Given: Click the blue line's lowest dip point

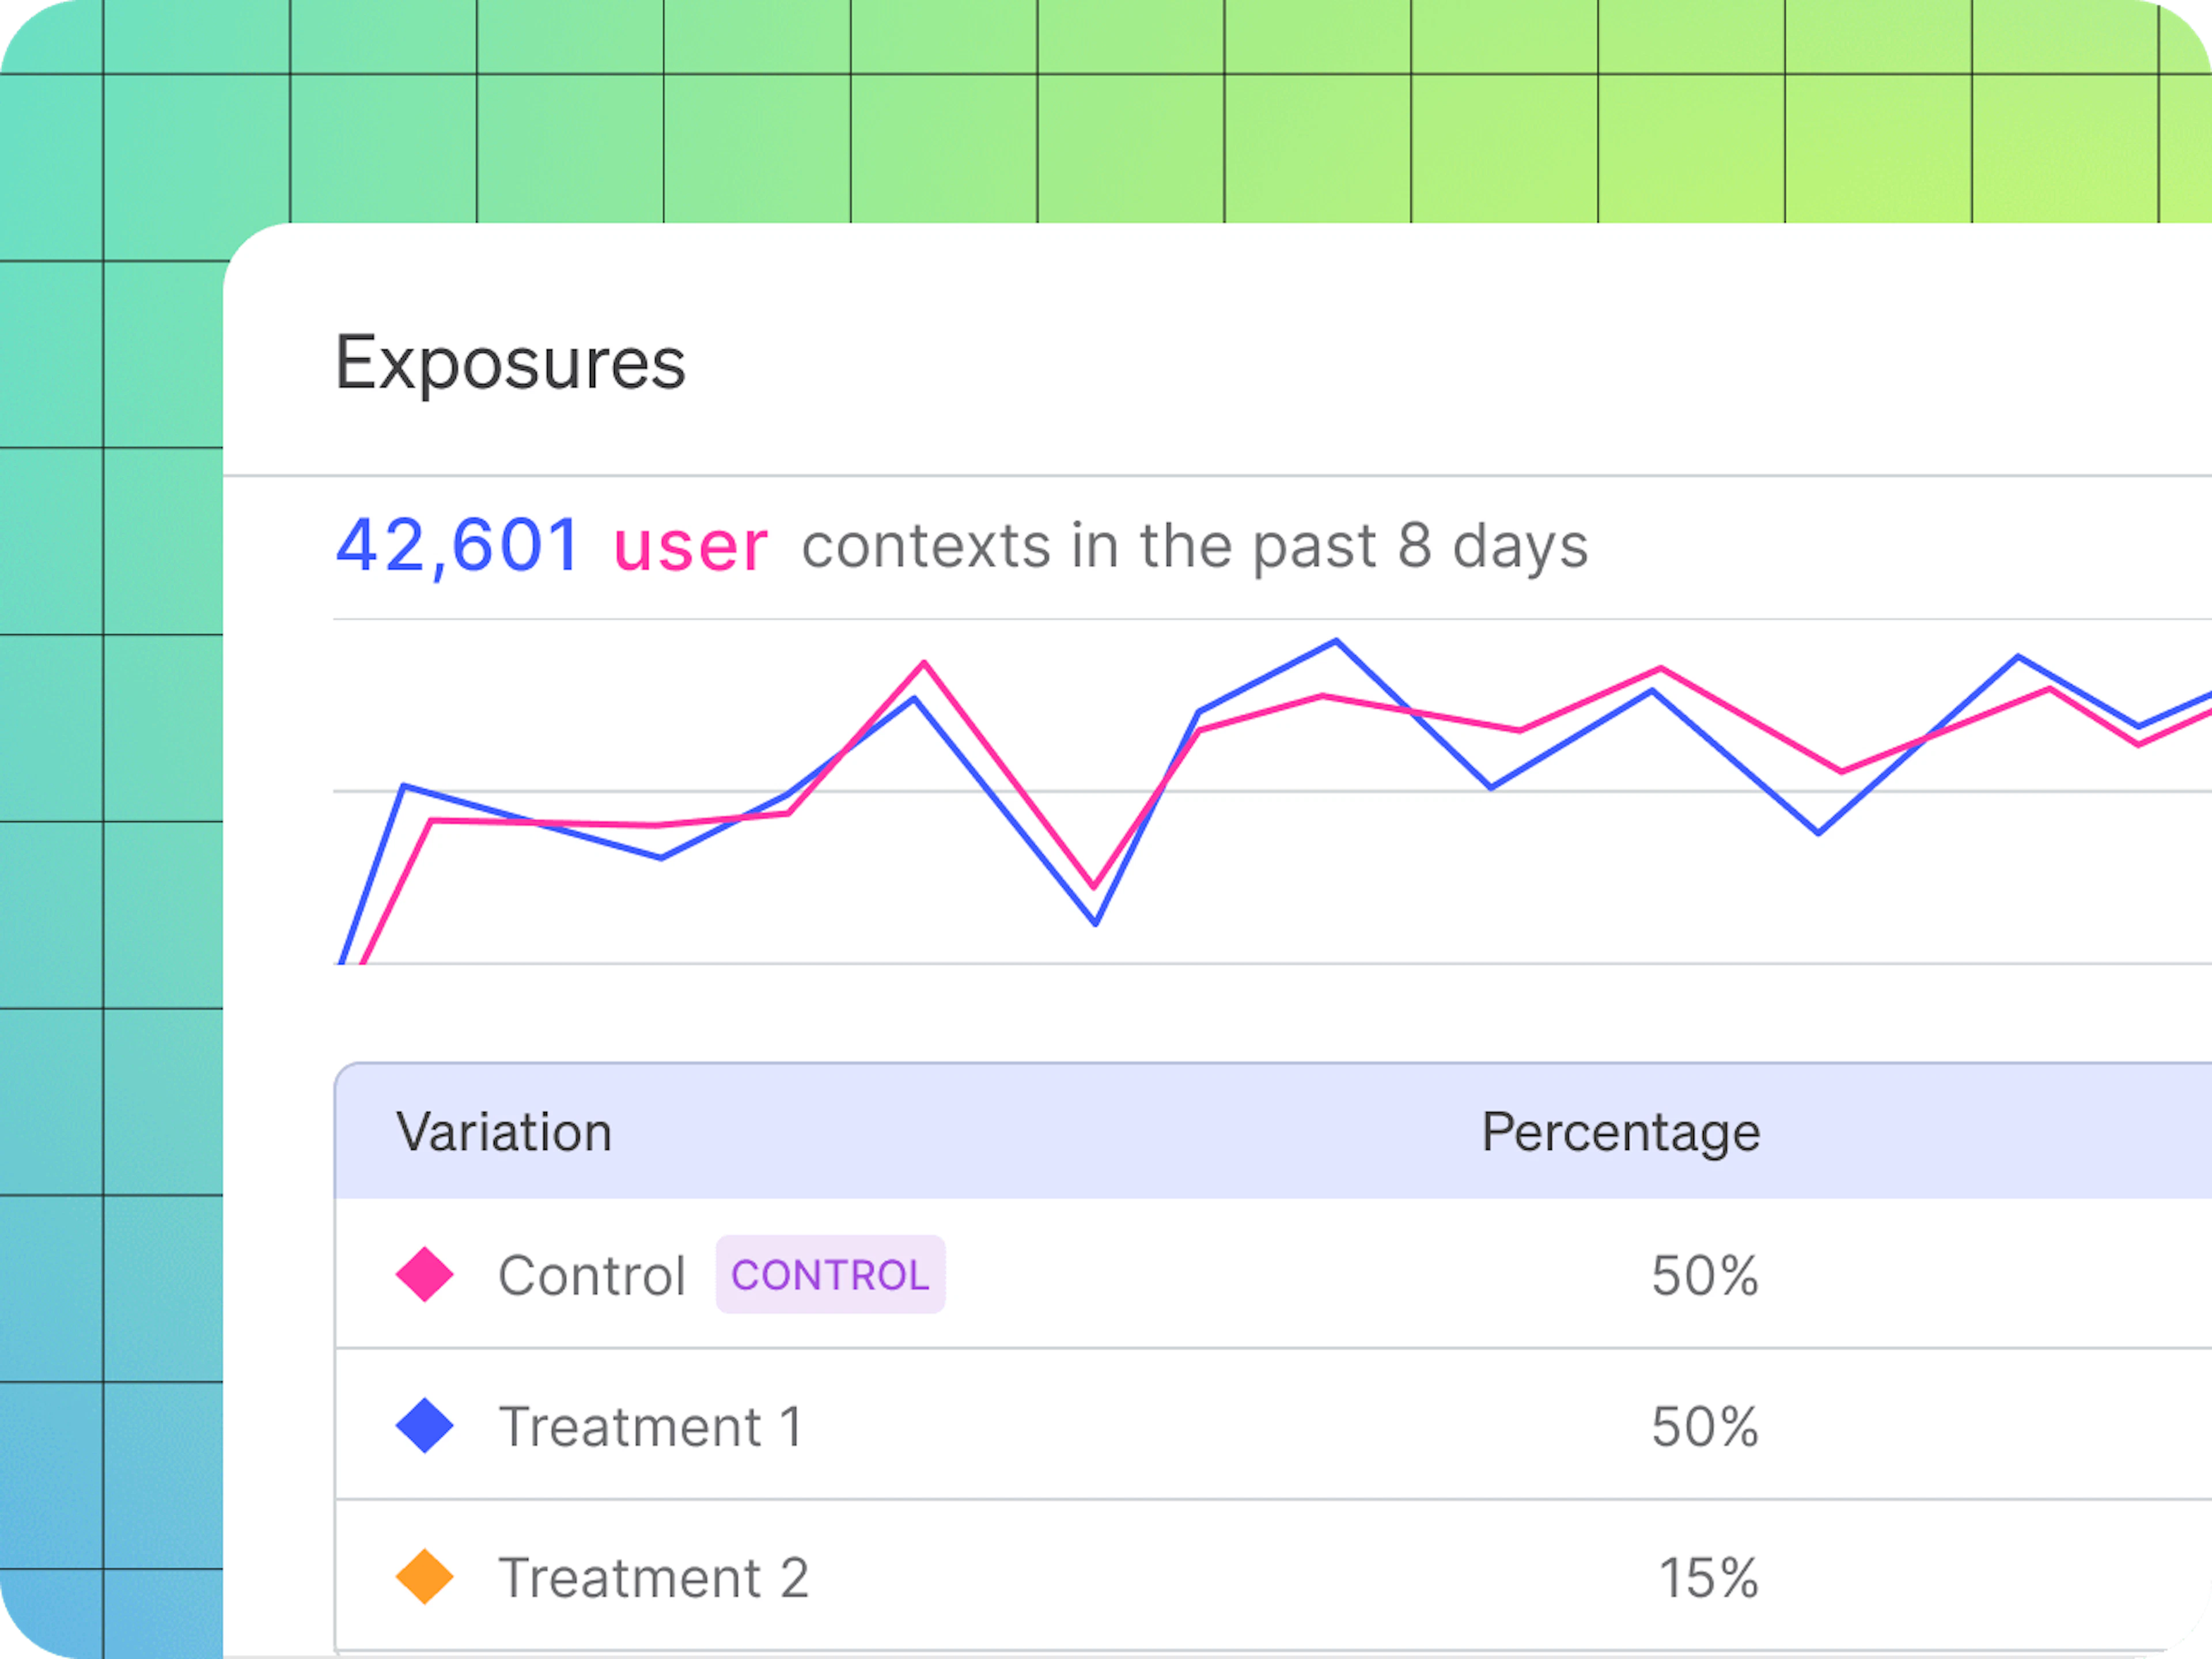Looking at the screenshot, I should (x=1095, y=923).
